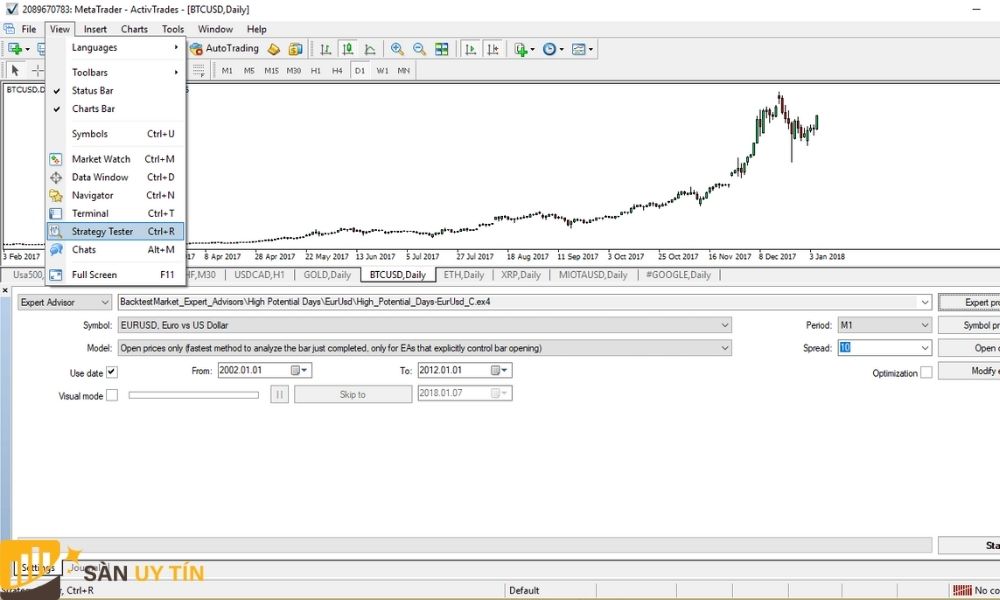Select the M15 timeframe

point(271,71)
